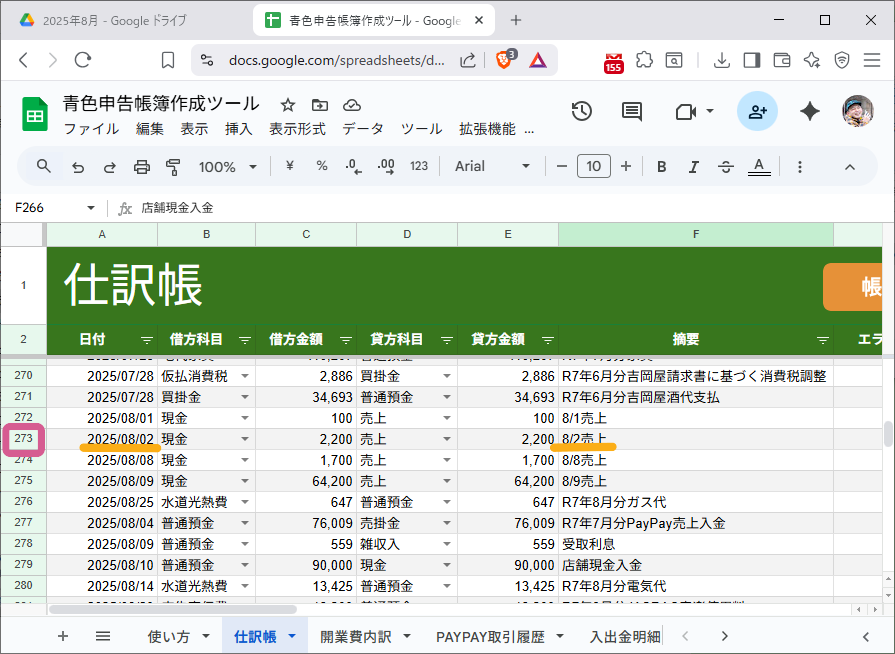
Task: Open the text color picker
Action: click(758, 166)
